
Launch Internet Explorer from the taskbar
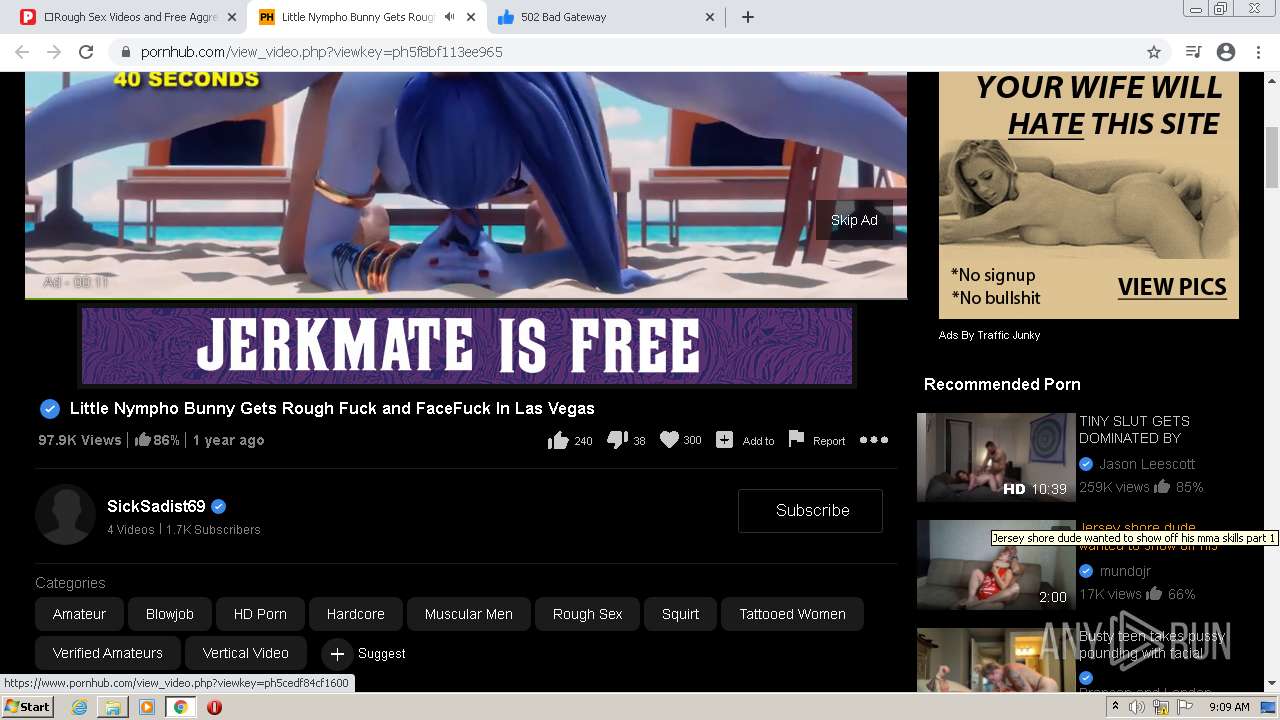(x=79, y=707)
